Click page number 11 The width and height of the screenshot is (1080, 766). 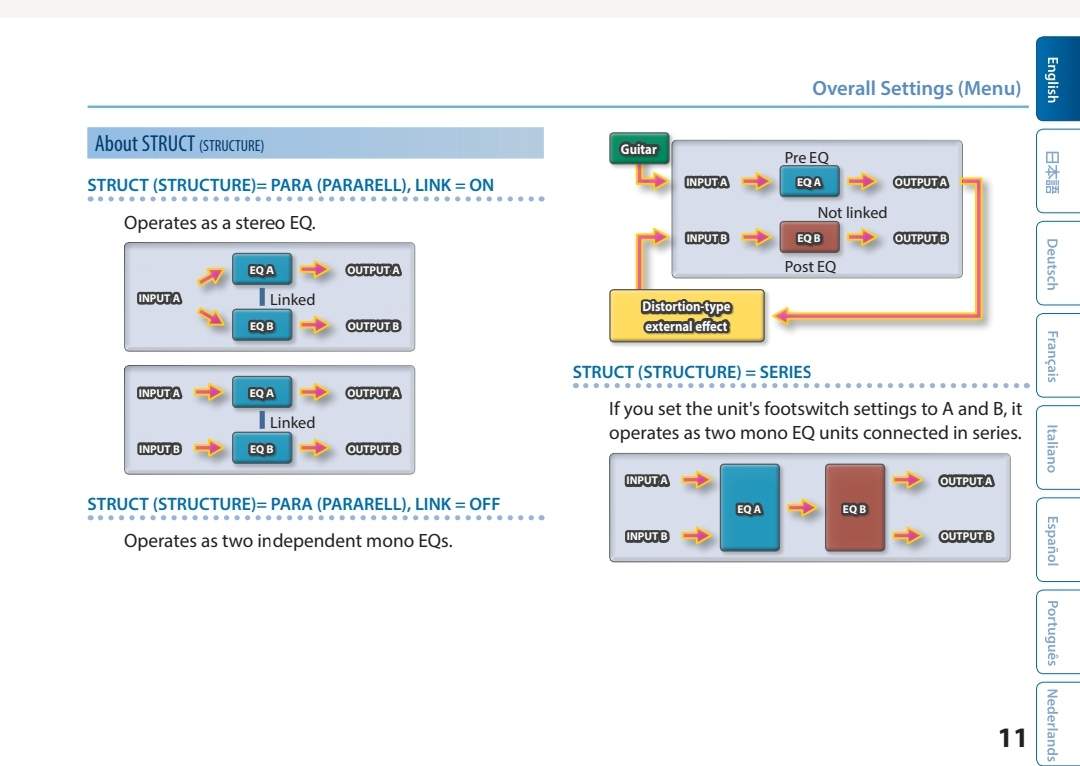coord(1012,738)
